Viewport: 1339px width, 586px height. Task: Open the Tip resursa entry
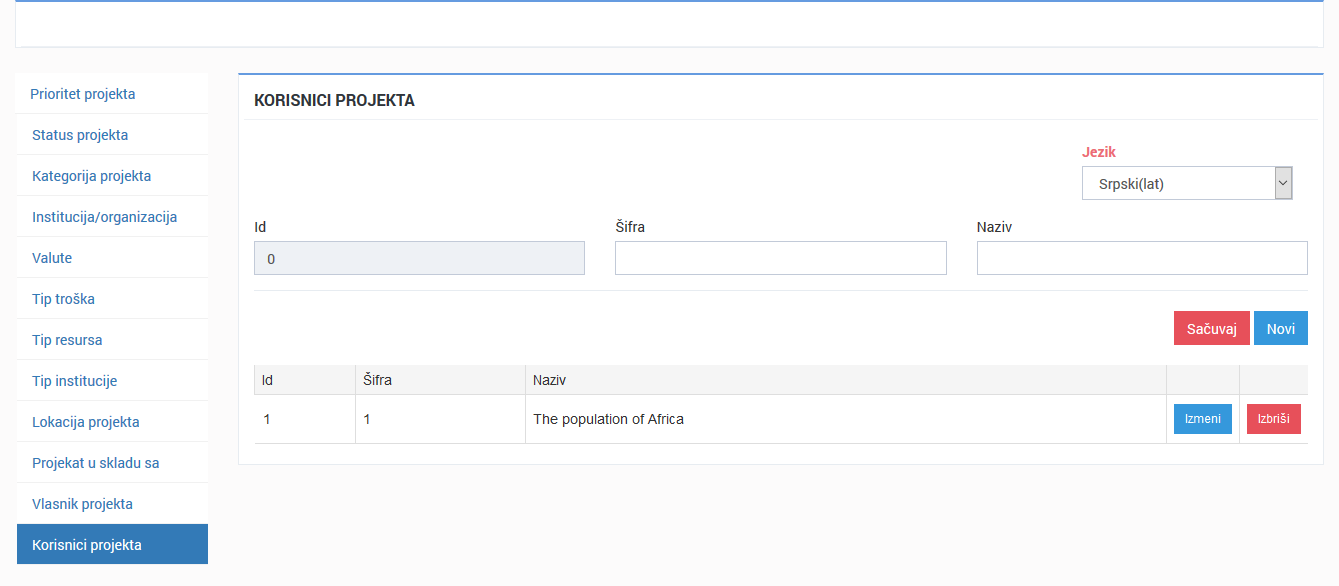point(67,340)
